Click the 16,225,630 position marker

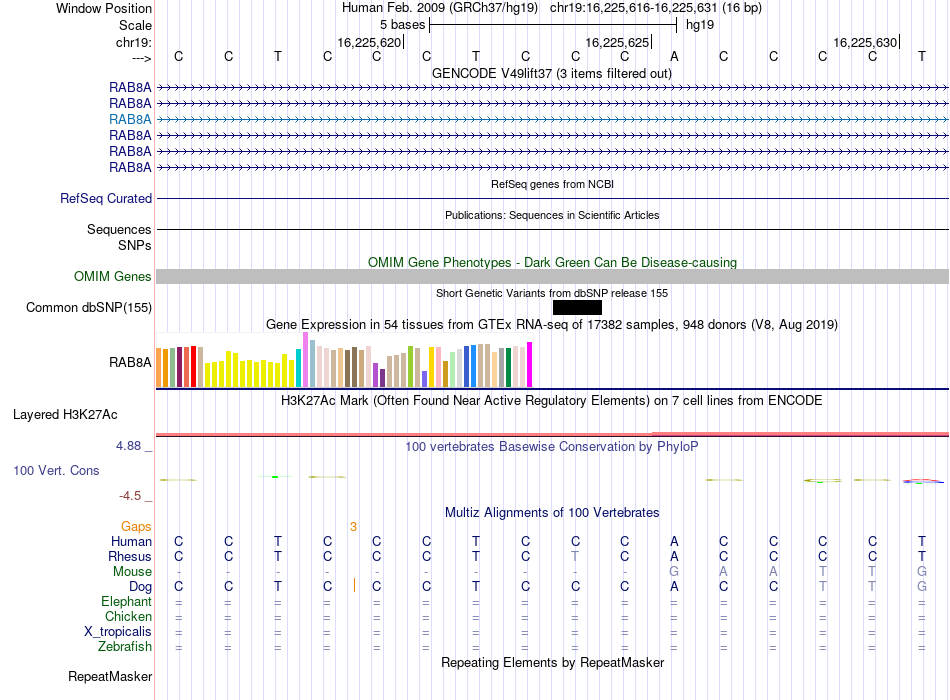(x=865, y=42)
